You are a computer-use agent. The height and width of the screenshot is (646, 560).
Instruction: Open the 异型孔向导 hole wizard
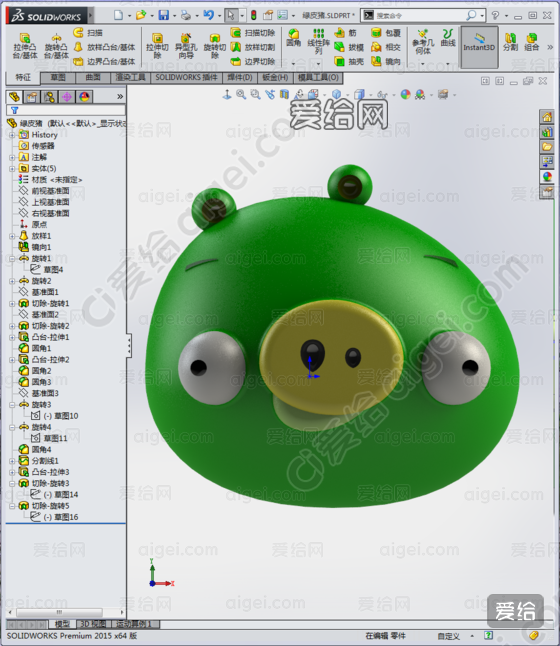tap(186, 47)
